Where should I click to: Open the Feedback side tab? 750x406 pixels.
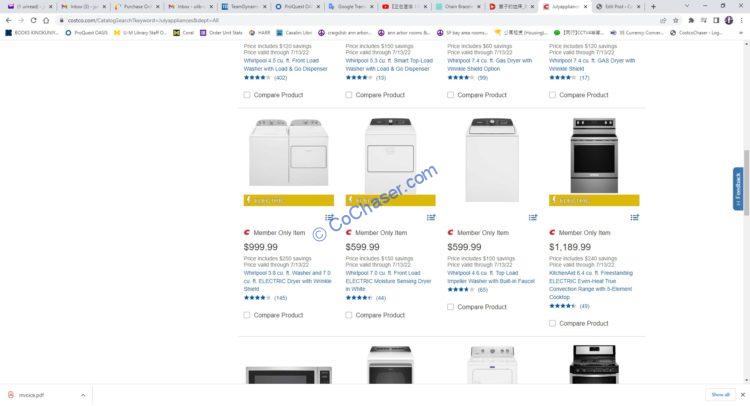[x=739, y=189]
